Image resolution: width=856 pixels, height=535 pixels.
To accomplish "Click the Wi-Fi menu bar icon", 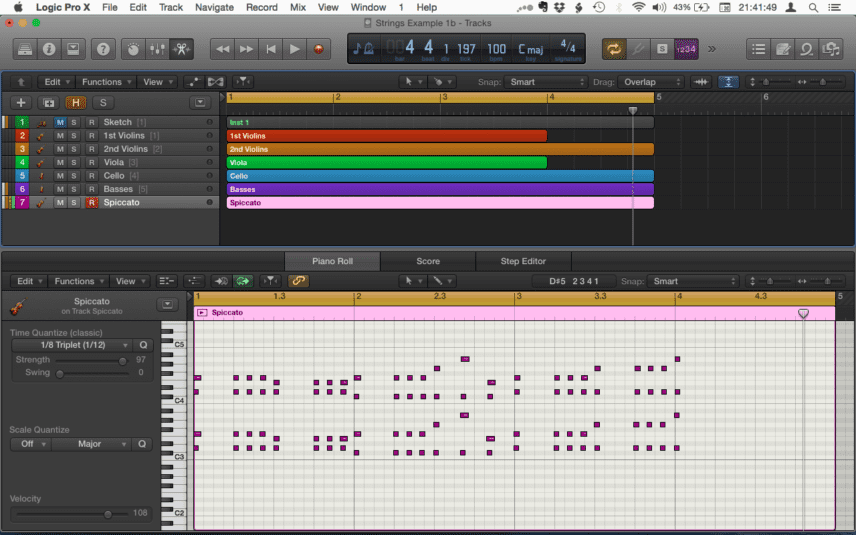I will pos(638,7).
